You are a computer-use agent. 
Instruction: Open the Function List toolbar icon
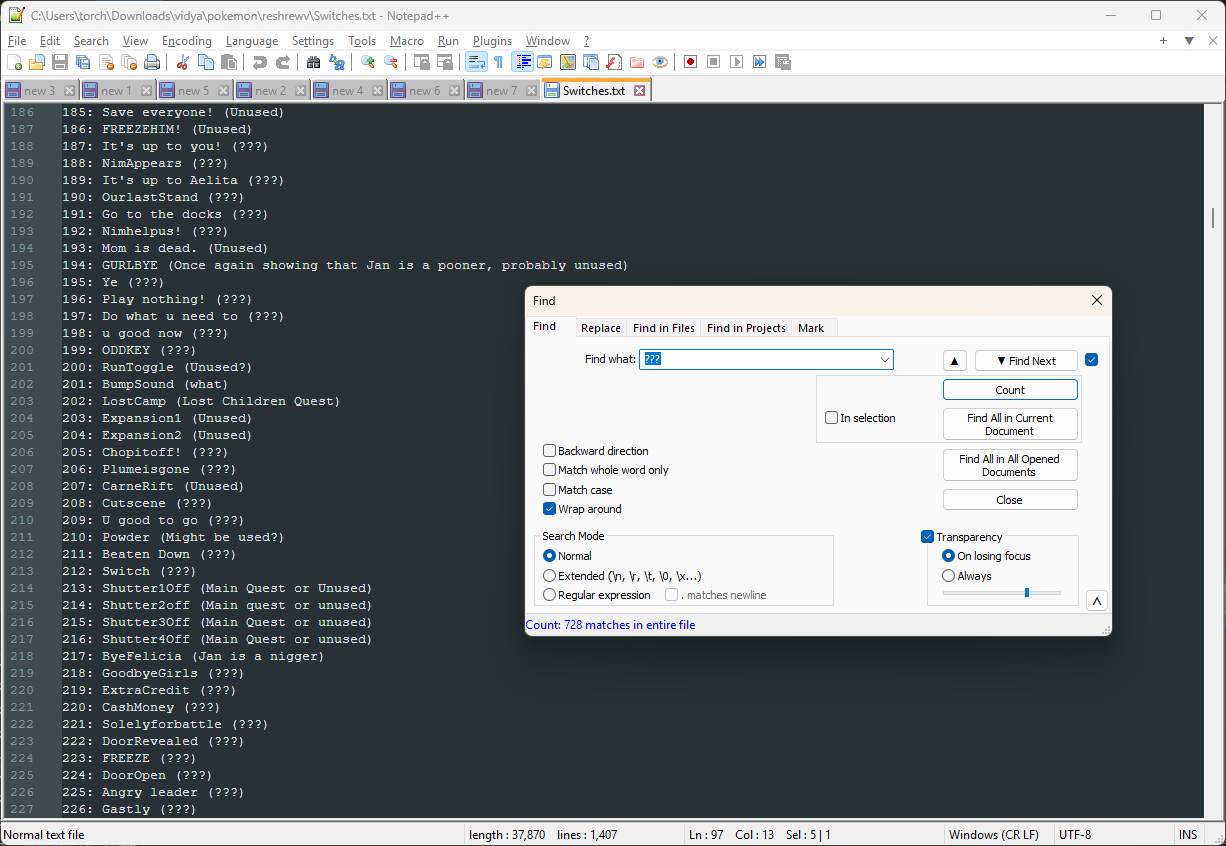pos(614,62)
